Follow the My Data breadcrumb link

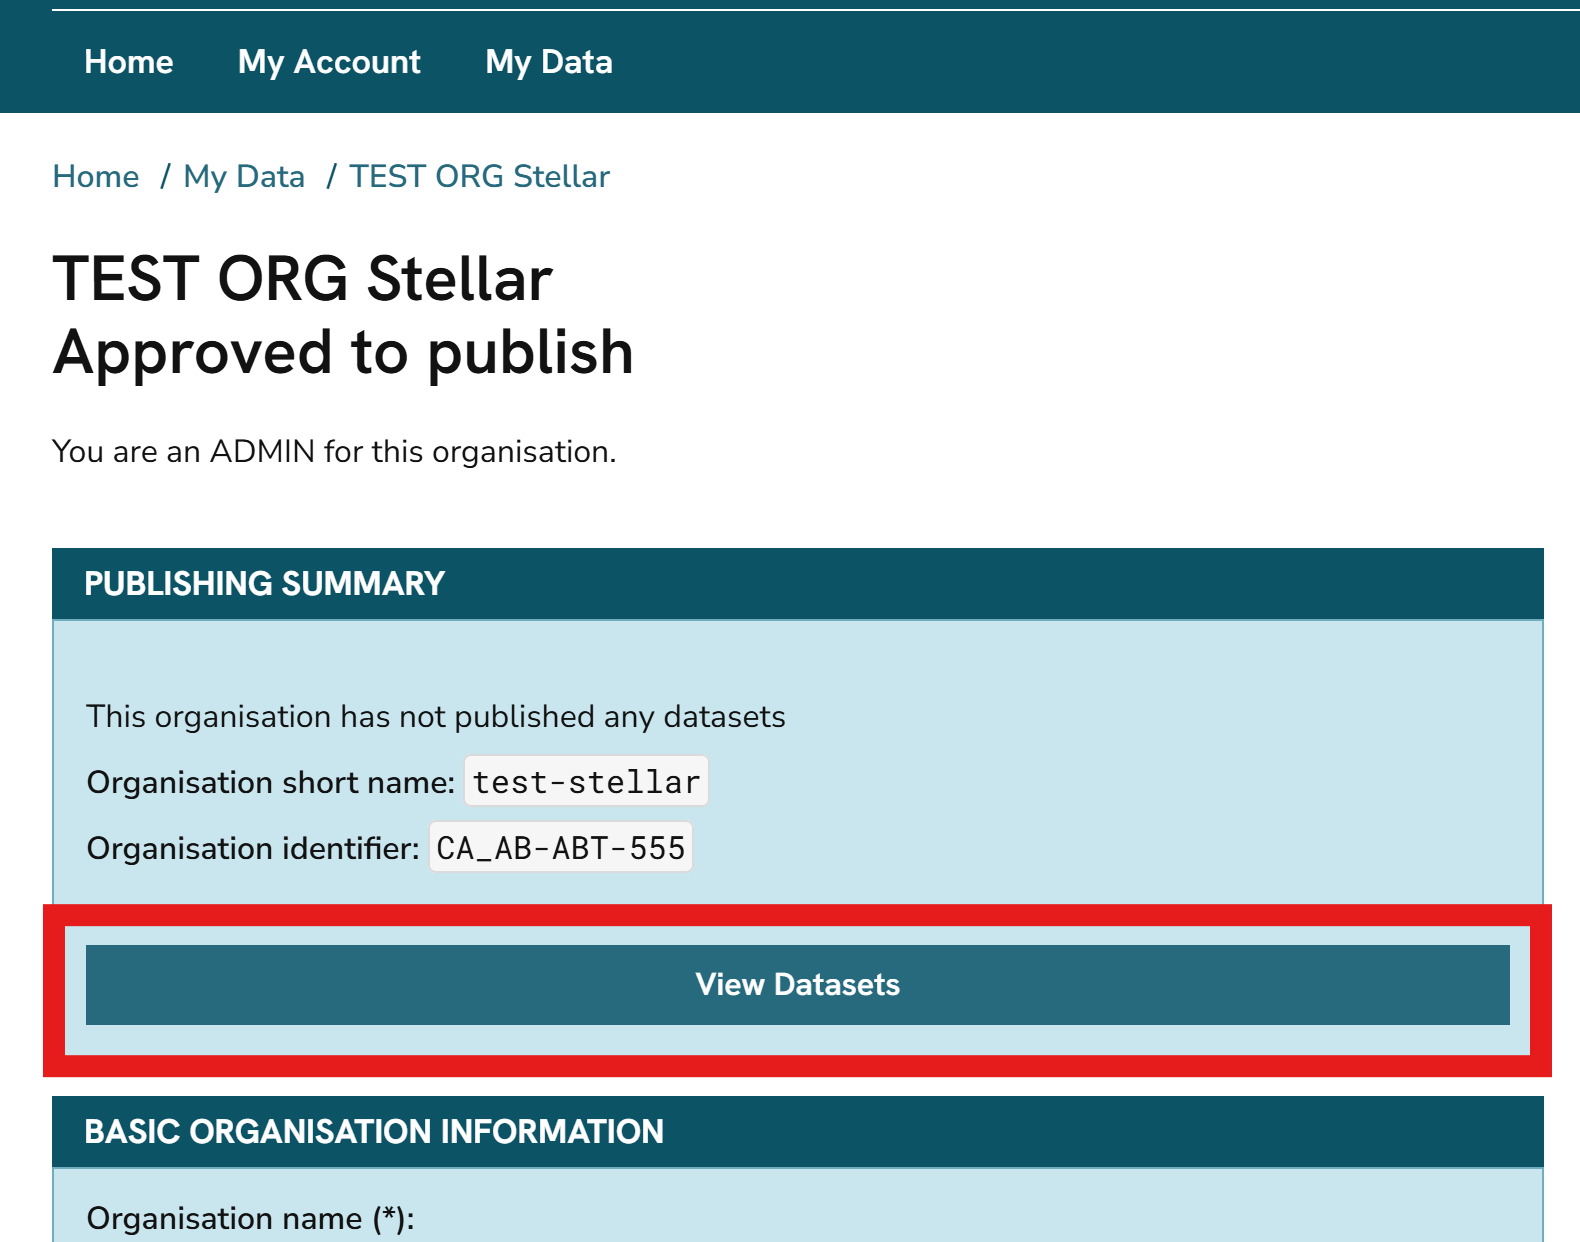pyautogui.click(x=244, y=176)
